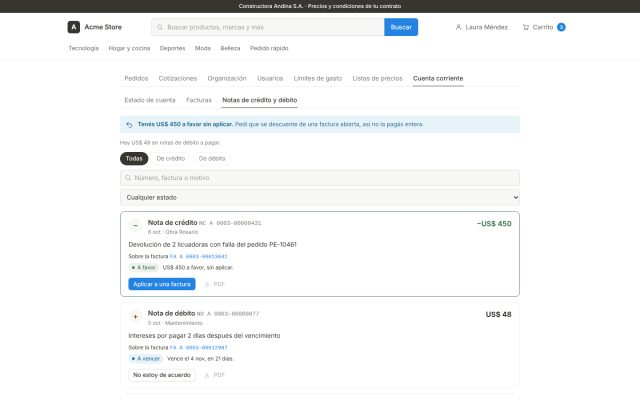Open the Belleza category

pyautogui.click(x=230, y=48)
